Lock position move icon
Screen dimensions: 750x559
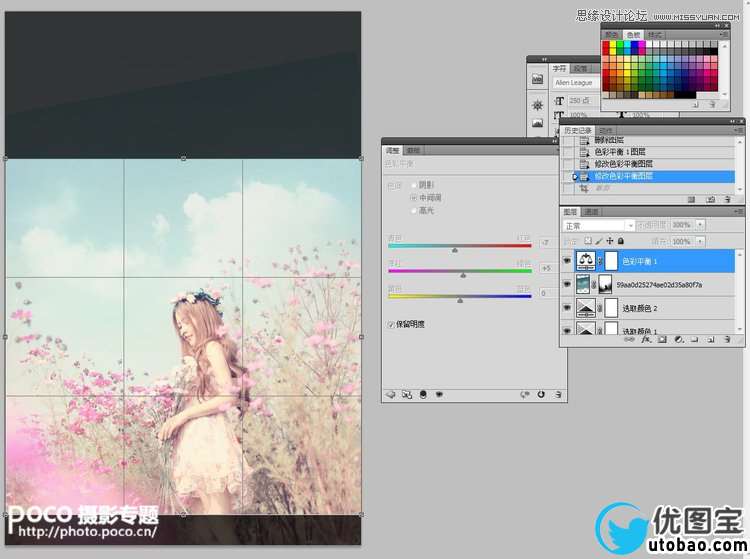click(x=610, y=241)
